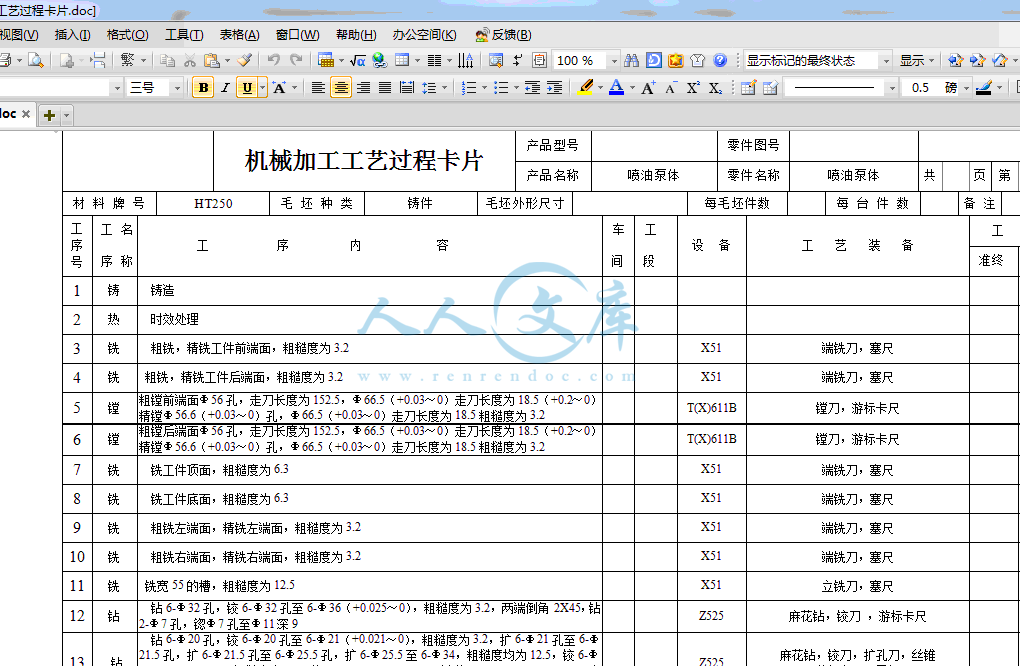The width and height of the screenshot is (1020, 666).
Task: Click the 反馈(B) feedback button
Action: 503,35
